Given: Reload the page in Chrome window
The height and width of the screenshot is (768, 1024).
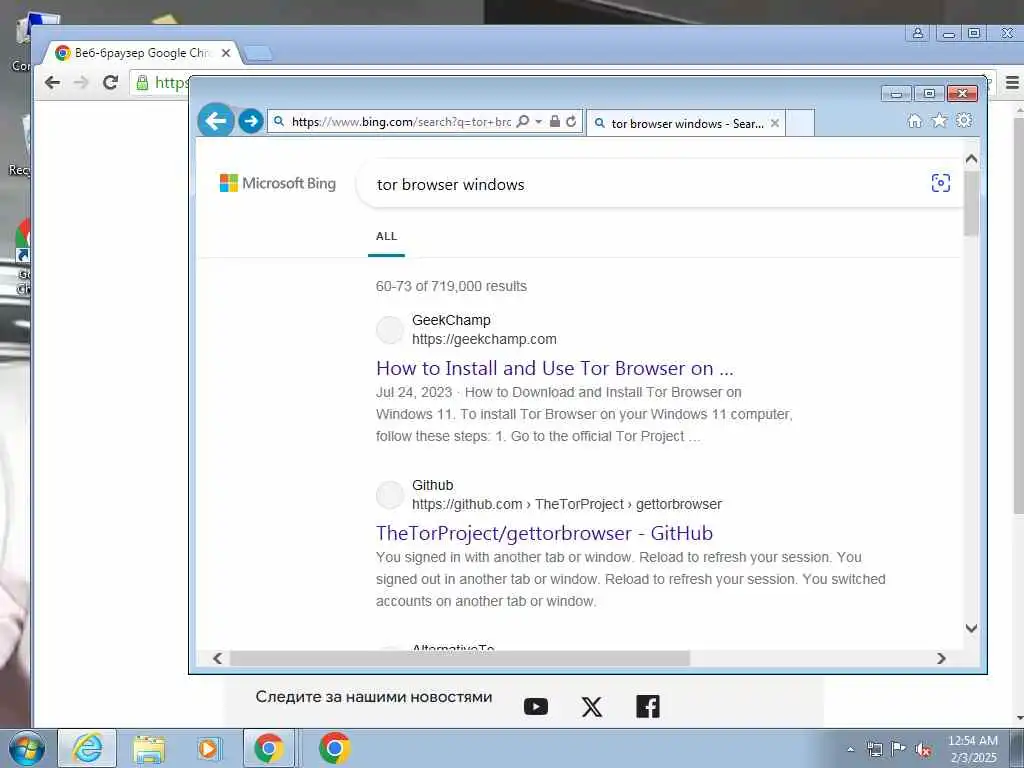Looking at the screenshot, I should pyautogui.click(x=110, y=82).
